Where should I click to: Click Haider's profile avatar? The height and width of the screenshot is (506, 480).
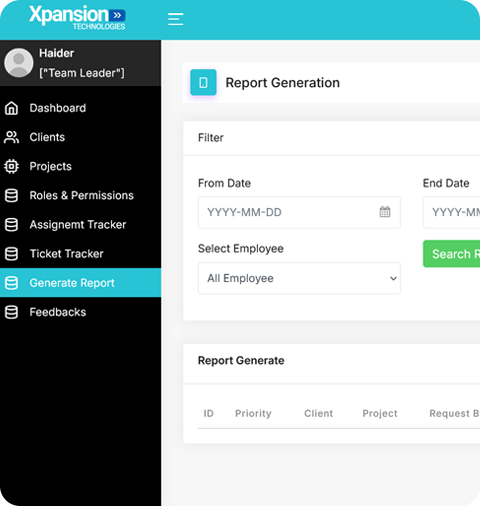point(19,63)
